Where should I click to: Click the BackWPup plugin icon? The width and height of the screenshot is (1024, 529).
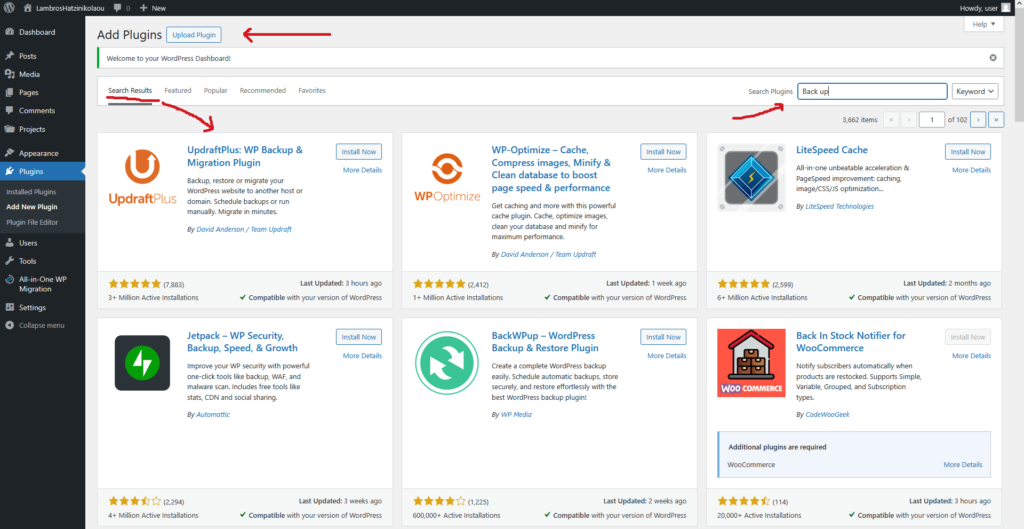coord(446,363)
